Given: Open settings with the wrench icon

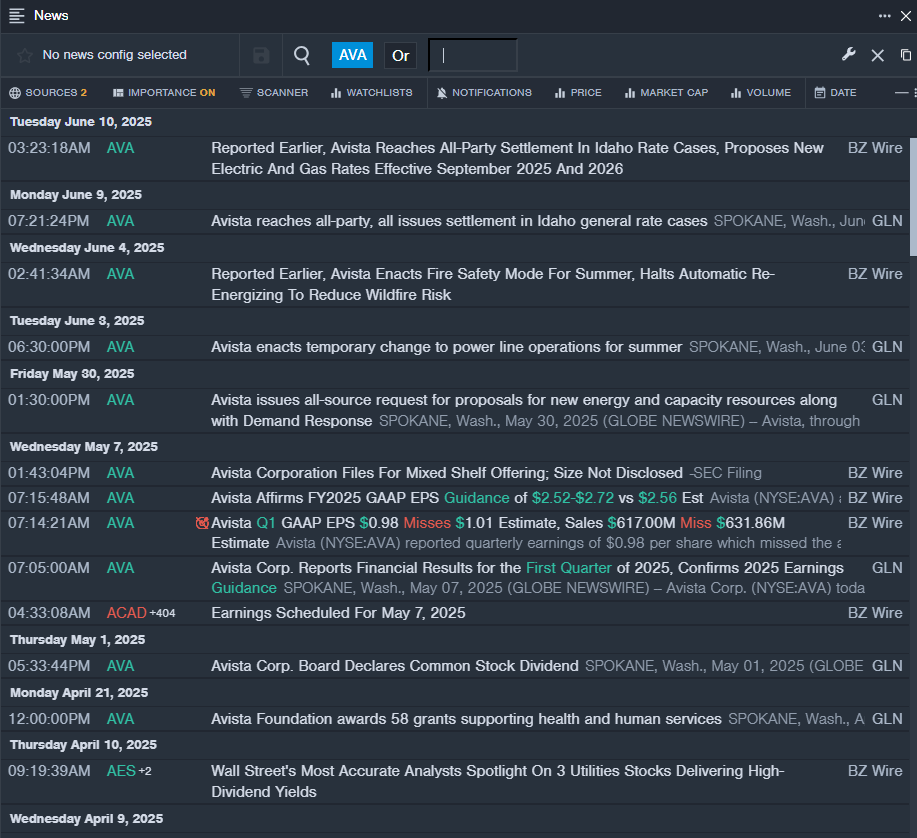Looking at the screenshot, I should [849, 54].
